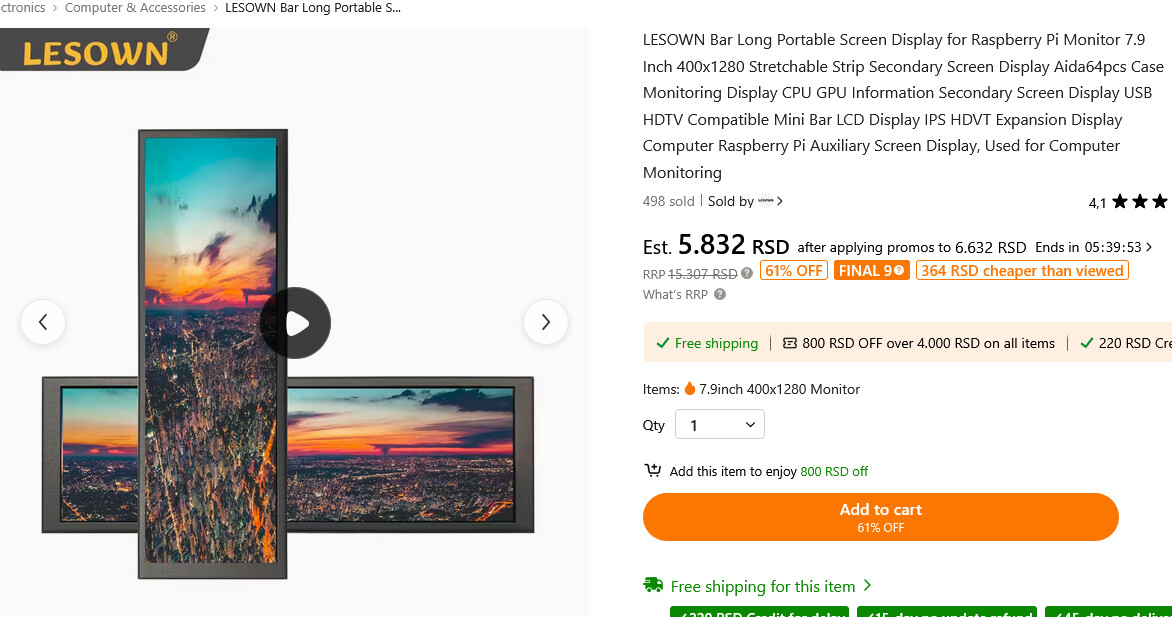
Task: Go to previous product image
Action: (43, 322)
